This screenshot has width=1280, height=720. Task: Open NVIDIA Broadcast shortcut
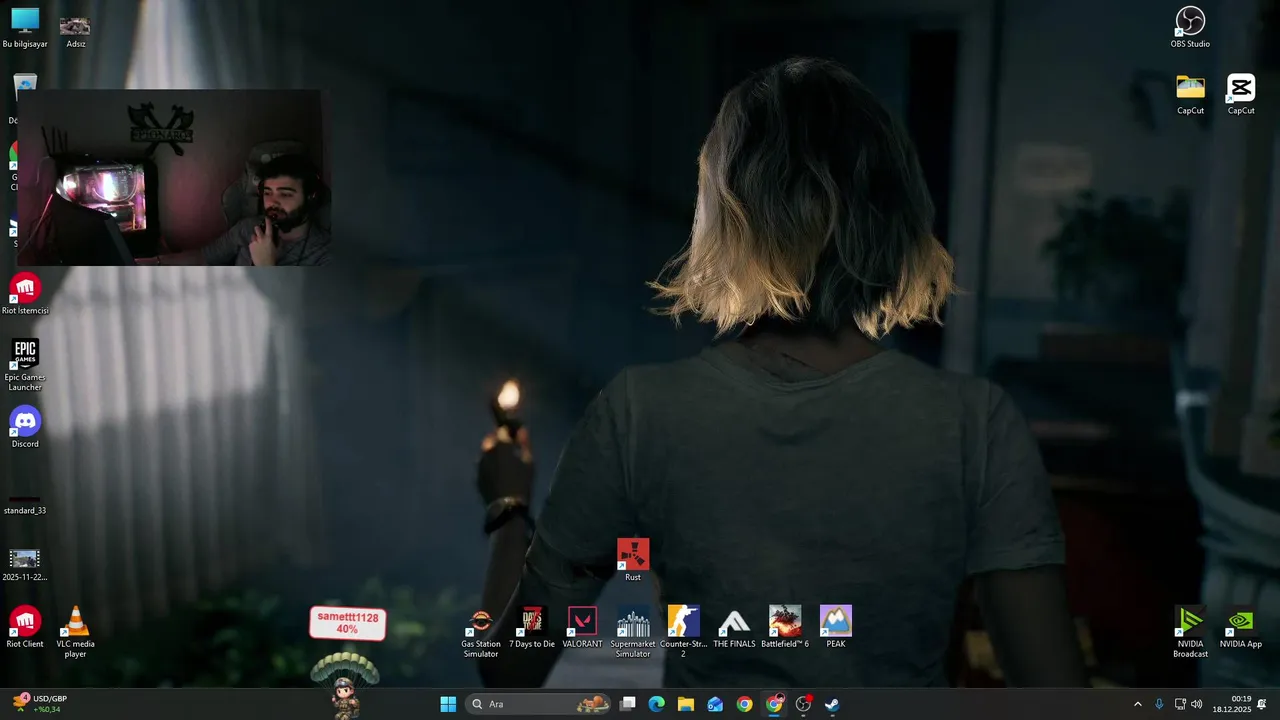point(1190,632)
